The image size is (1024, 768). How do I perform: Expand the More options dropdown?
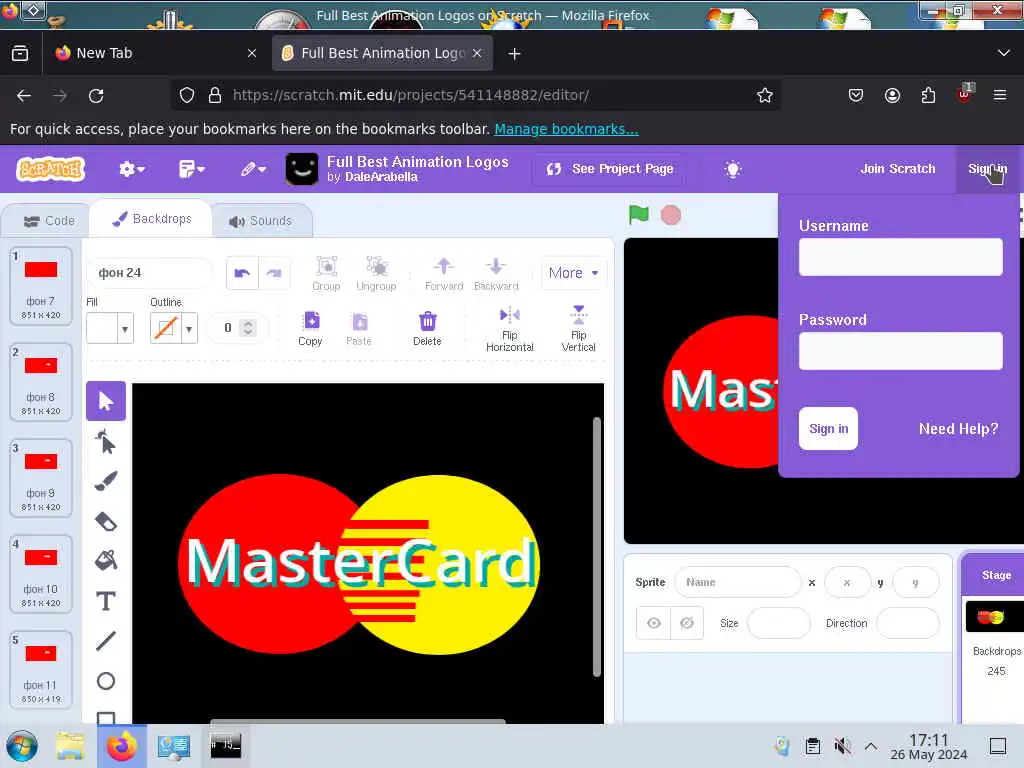(x=573, y=273)
